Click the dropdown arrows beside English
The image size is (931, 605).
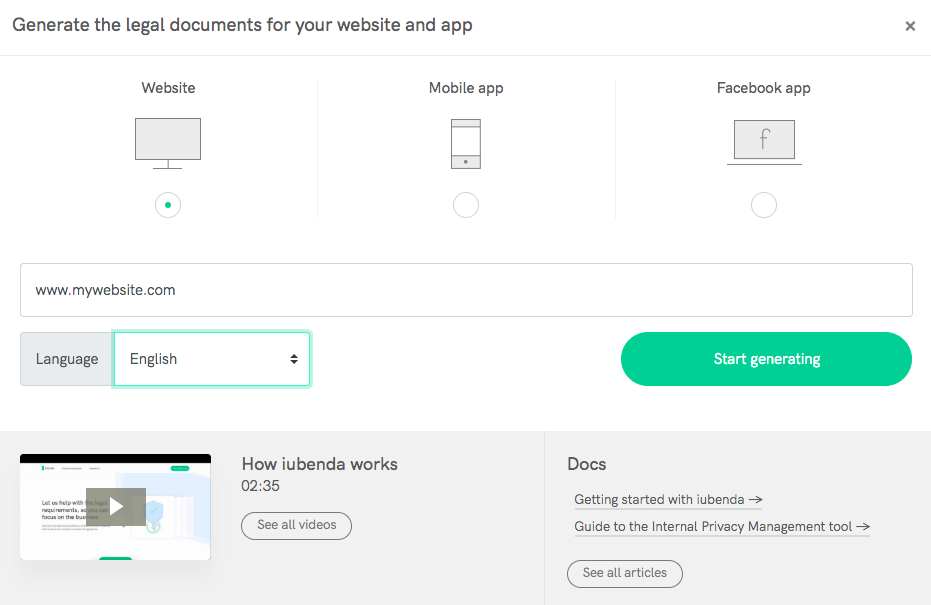(x=294, y=359)
